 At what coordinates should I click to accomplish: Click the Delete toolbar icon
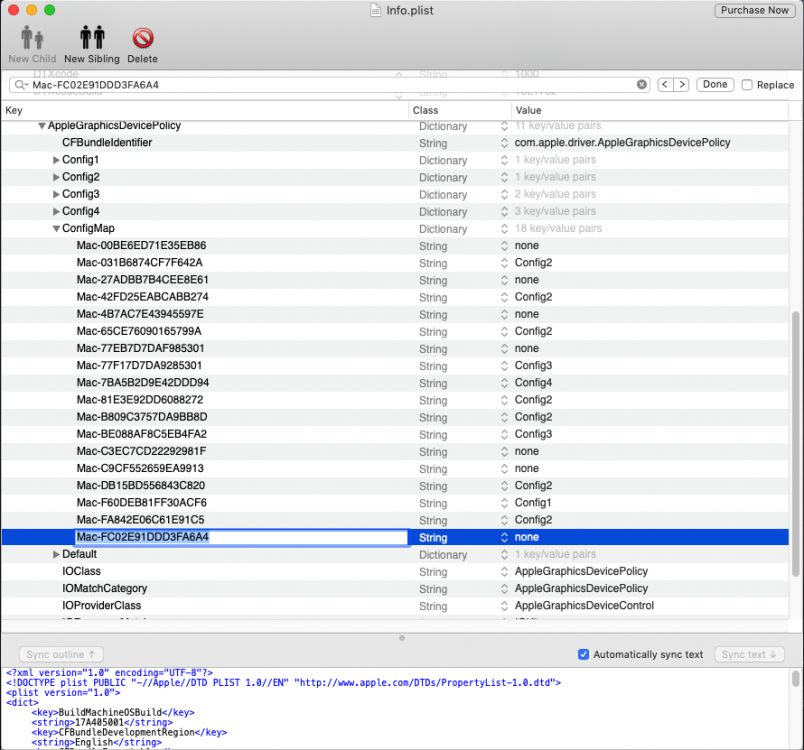click(x=143, y=38)
